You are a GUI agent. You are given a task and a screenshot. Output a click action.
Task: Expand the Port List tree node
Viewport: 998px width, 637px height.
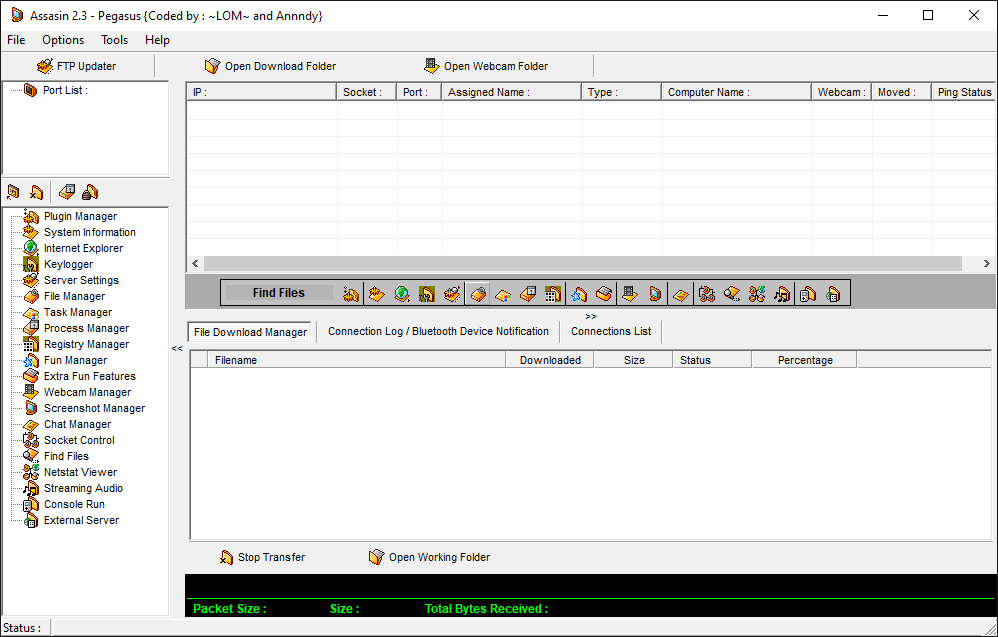[29, 90]
